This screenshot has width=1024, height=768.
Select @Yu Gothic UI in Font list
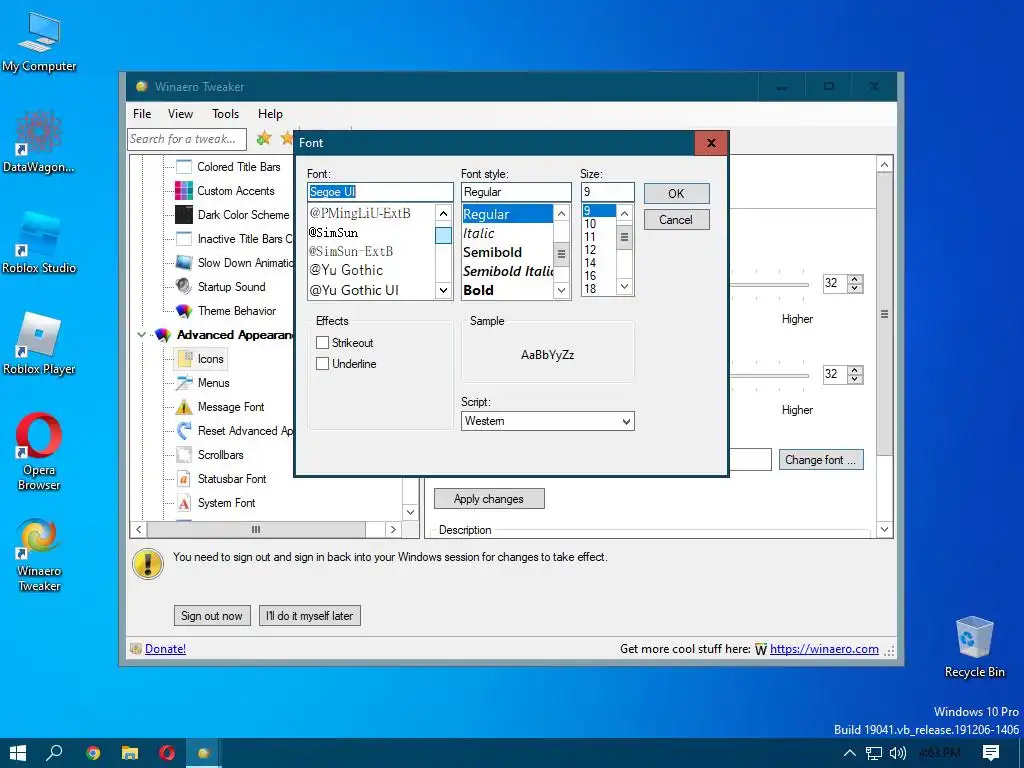(371, 290)
